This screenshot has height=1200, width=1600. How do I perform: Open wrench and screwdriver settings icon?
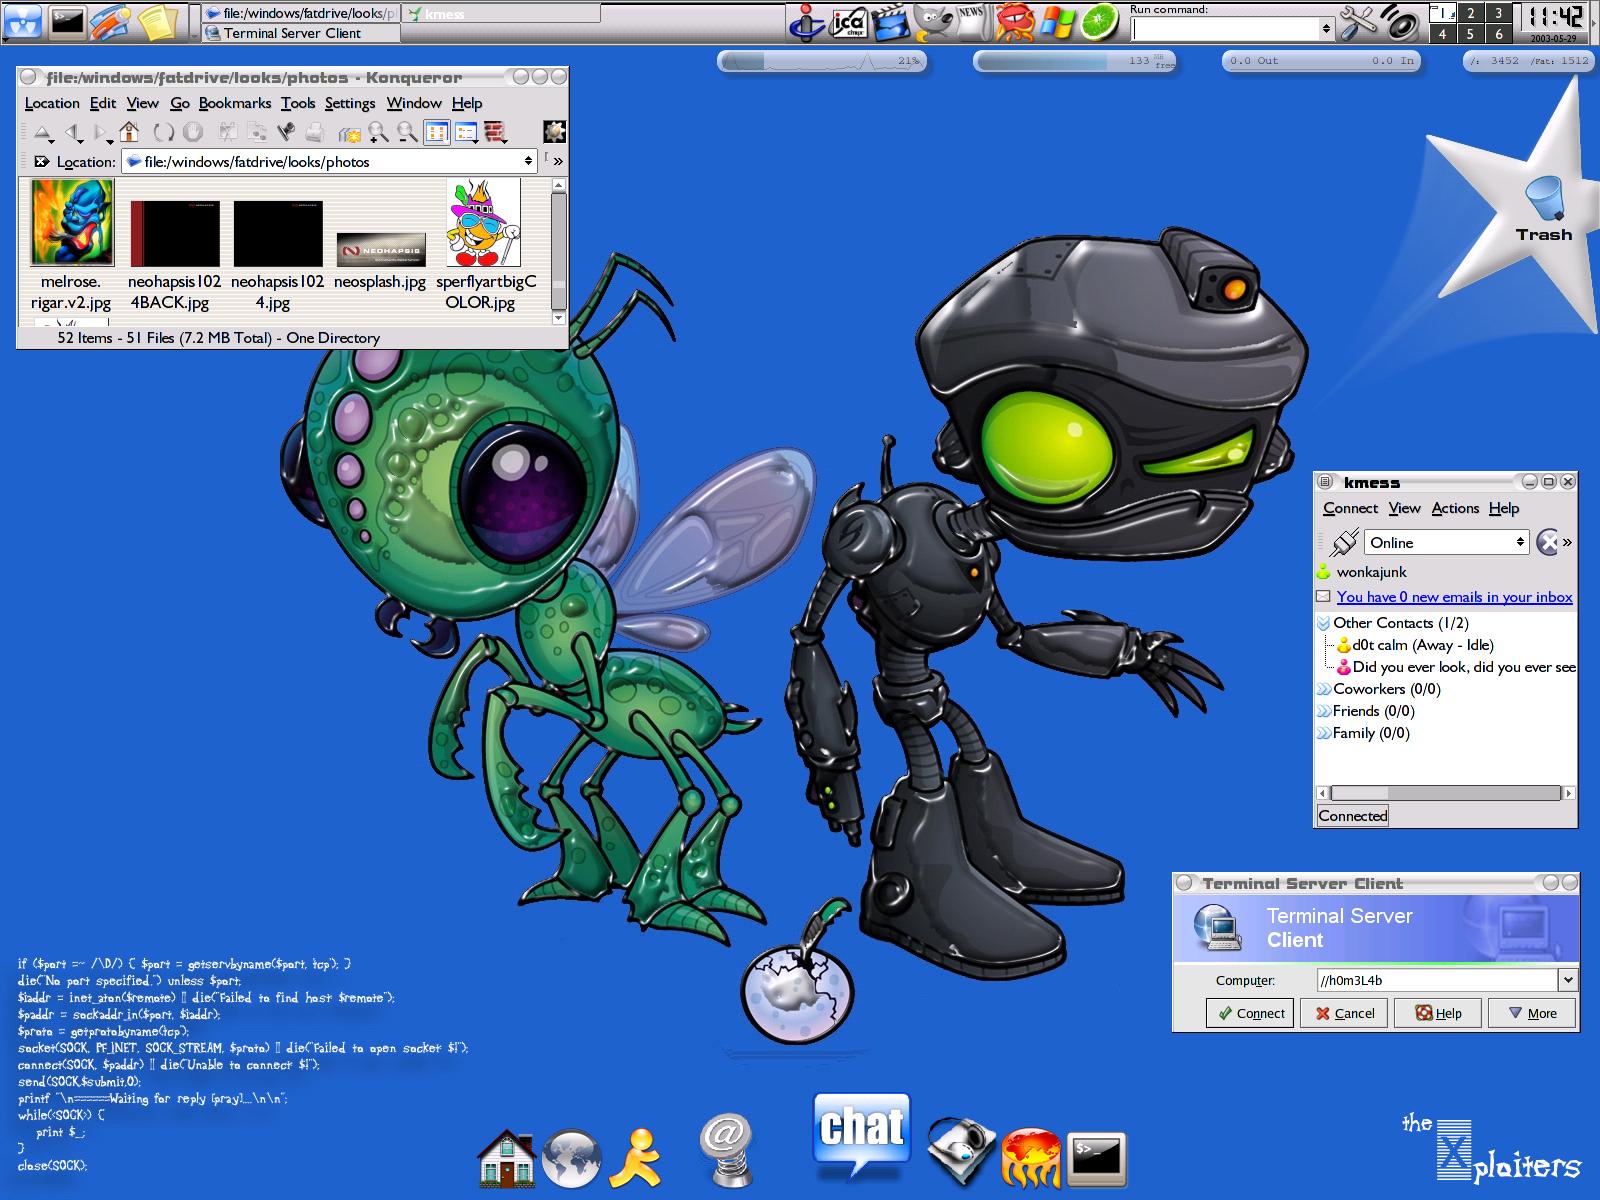(1358, 22)
